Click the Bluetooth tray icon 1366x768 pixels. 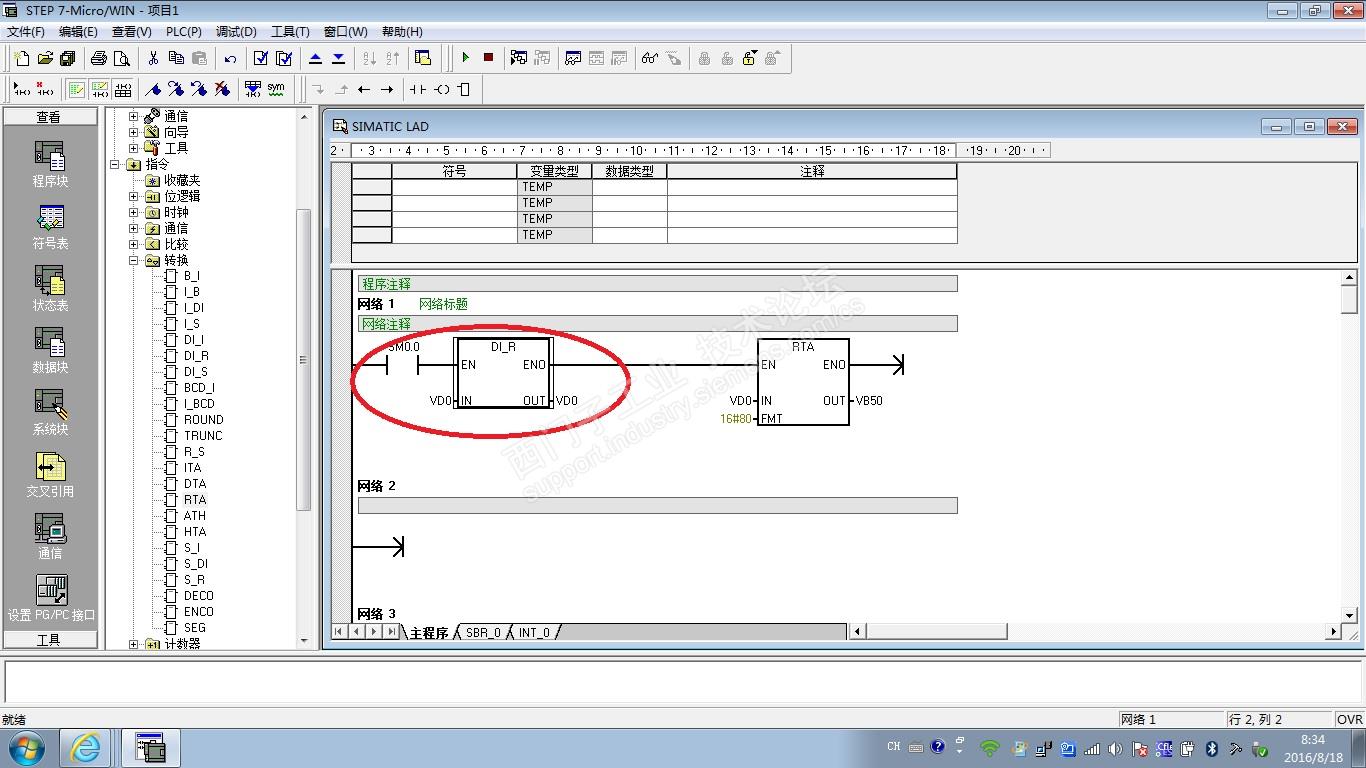(1212, 748)
